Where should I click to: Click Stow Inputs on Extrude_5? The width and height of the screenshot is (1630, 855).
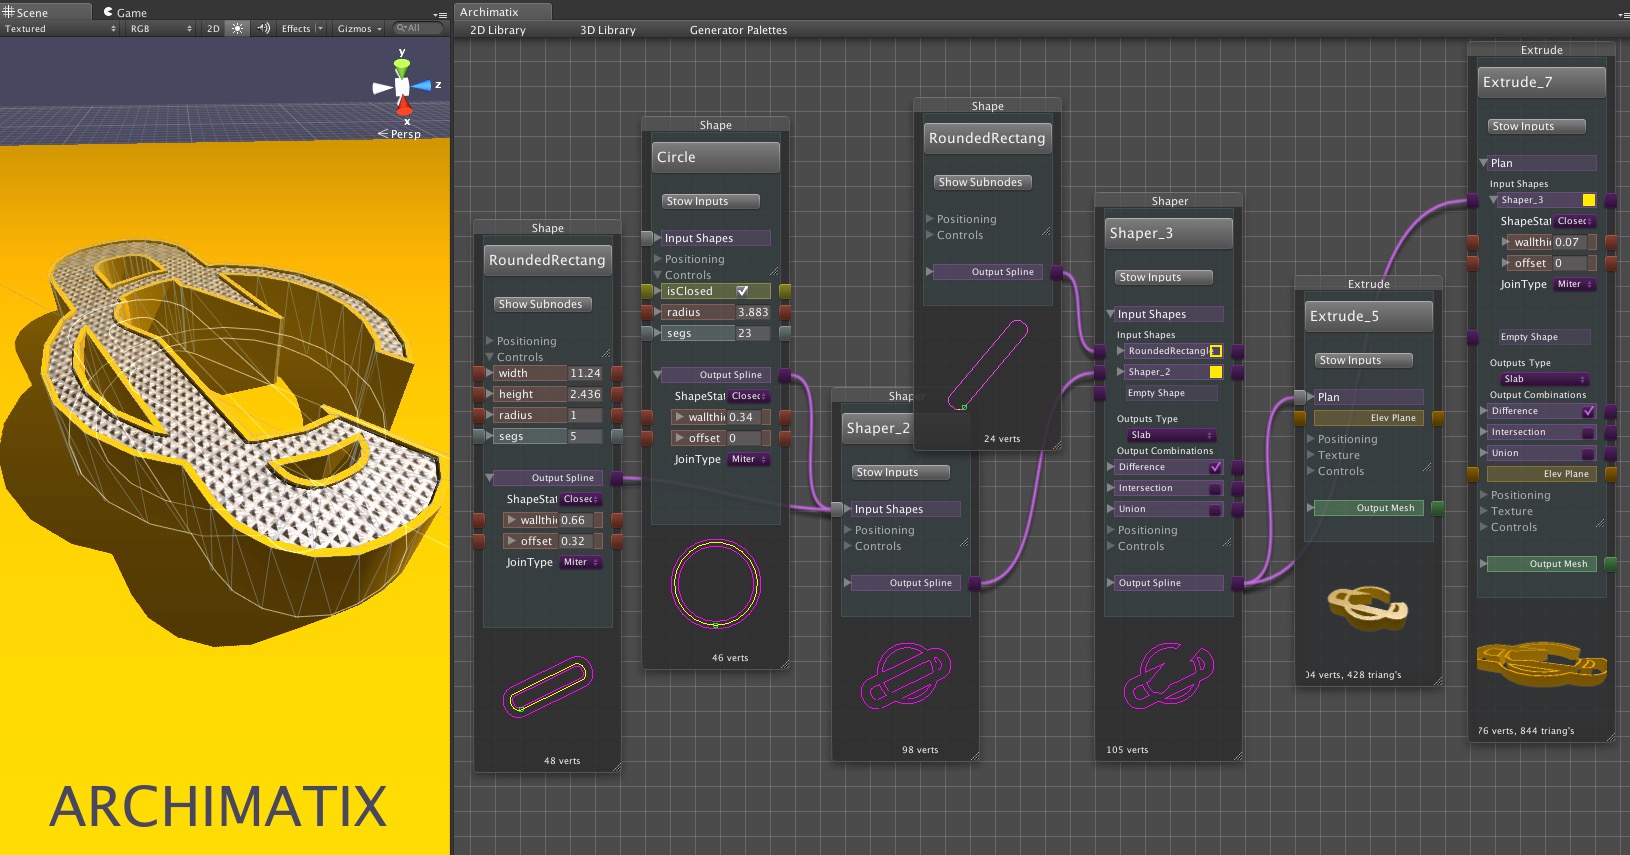coord(1364,360)
